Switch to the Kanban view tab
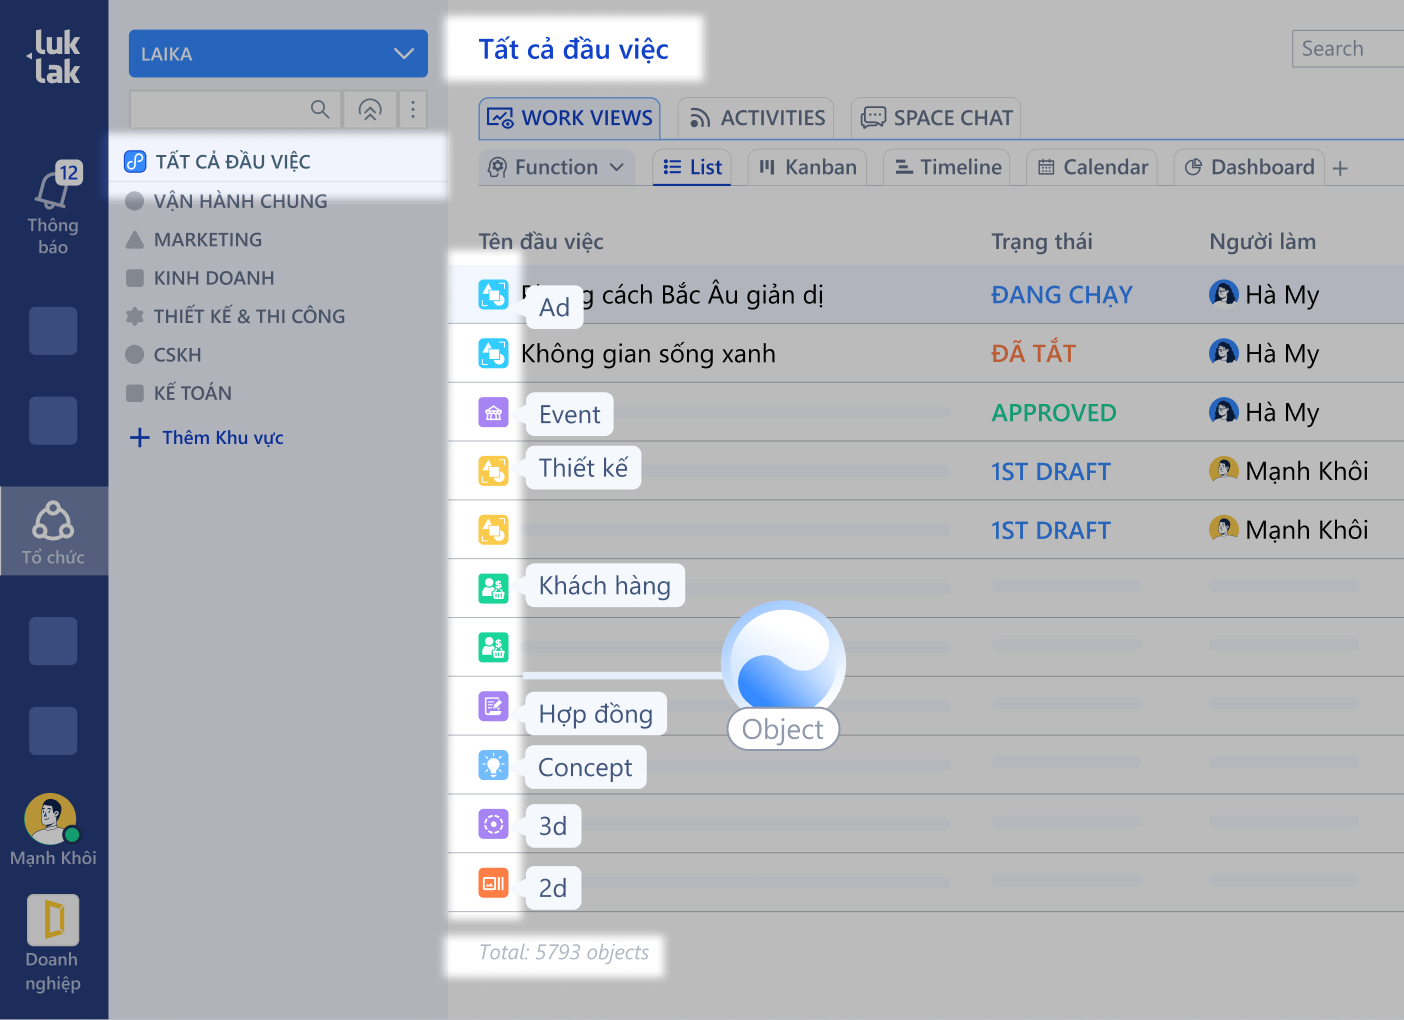Viewport: 1404px width, 1020px height. point(807,167)
